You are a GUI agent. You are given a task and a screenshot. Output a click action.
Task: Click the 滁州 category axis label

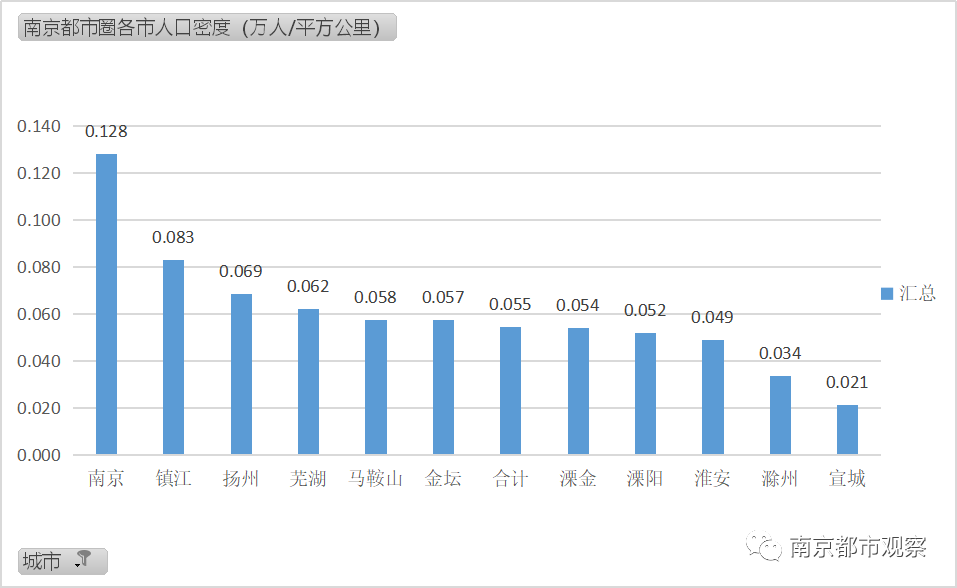coord(780,478)
